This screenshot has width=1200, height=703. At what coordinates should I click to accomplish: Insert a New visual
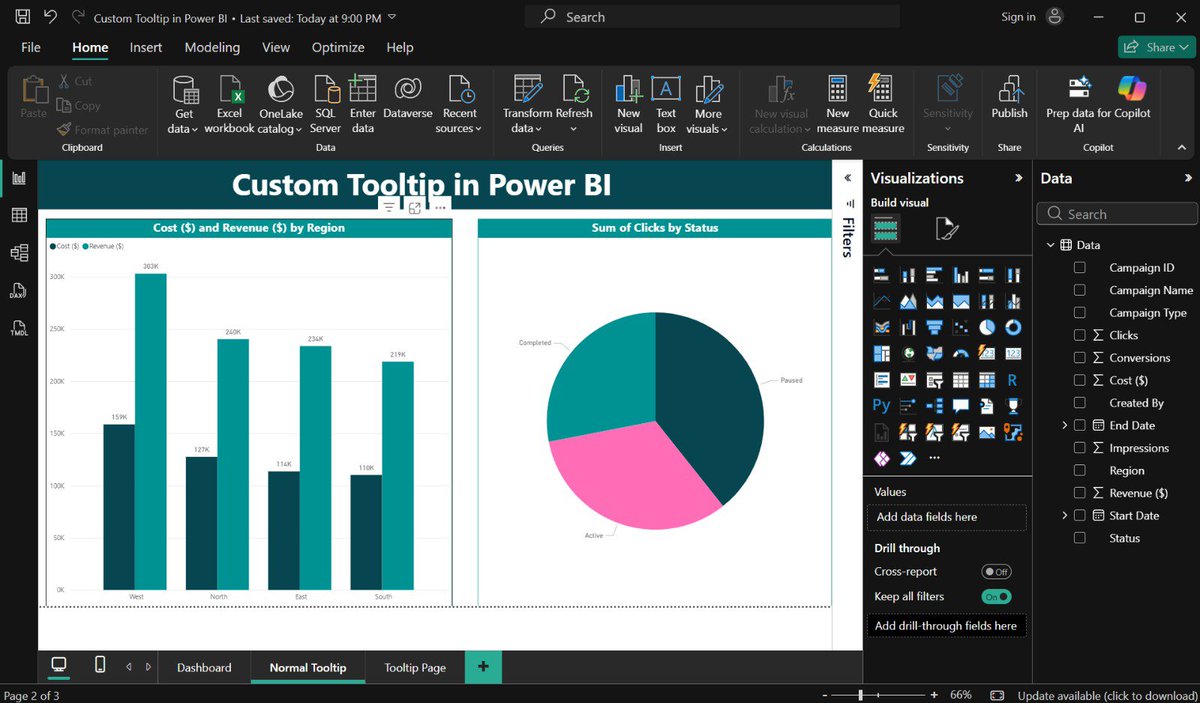(628, 105)
